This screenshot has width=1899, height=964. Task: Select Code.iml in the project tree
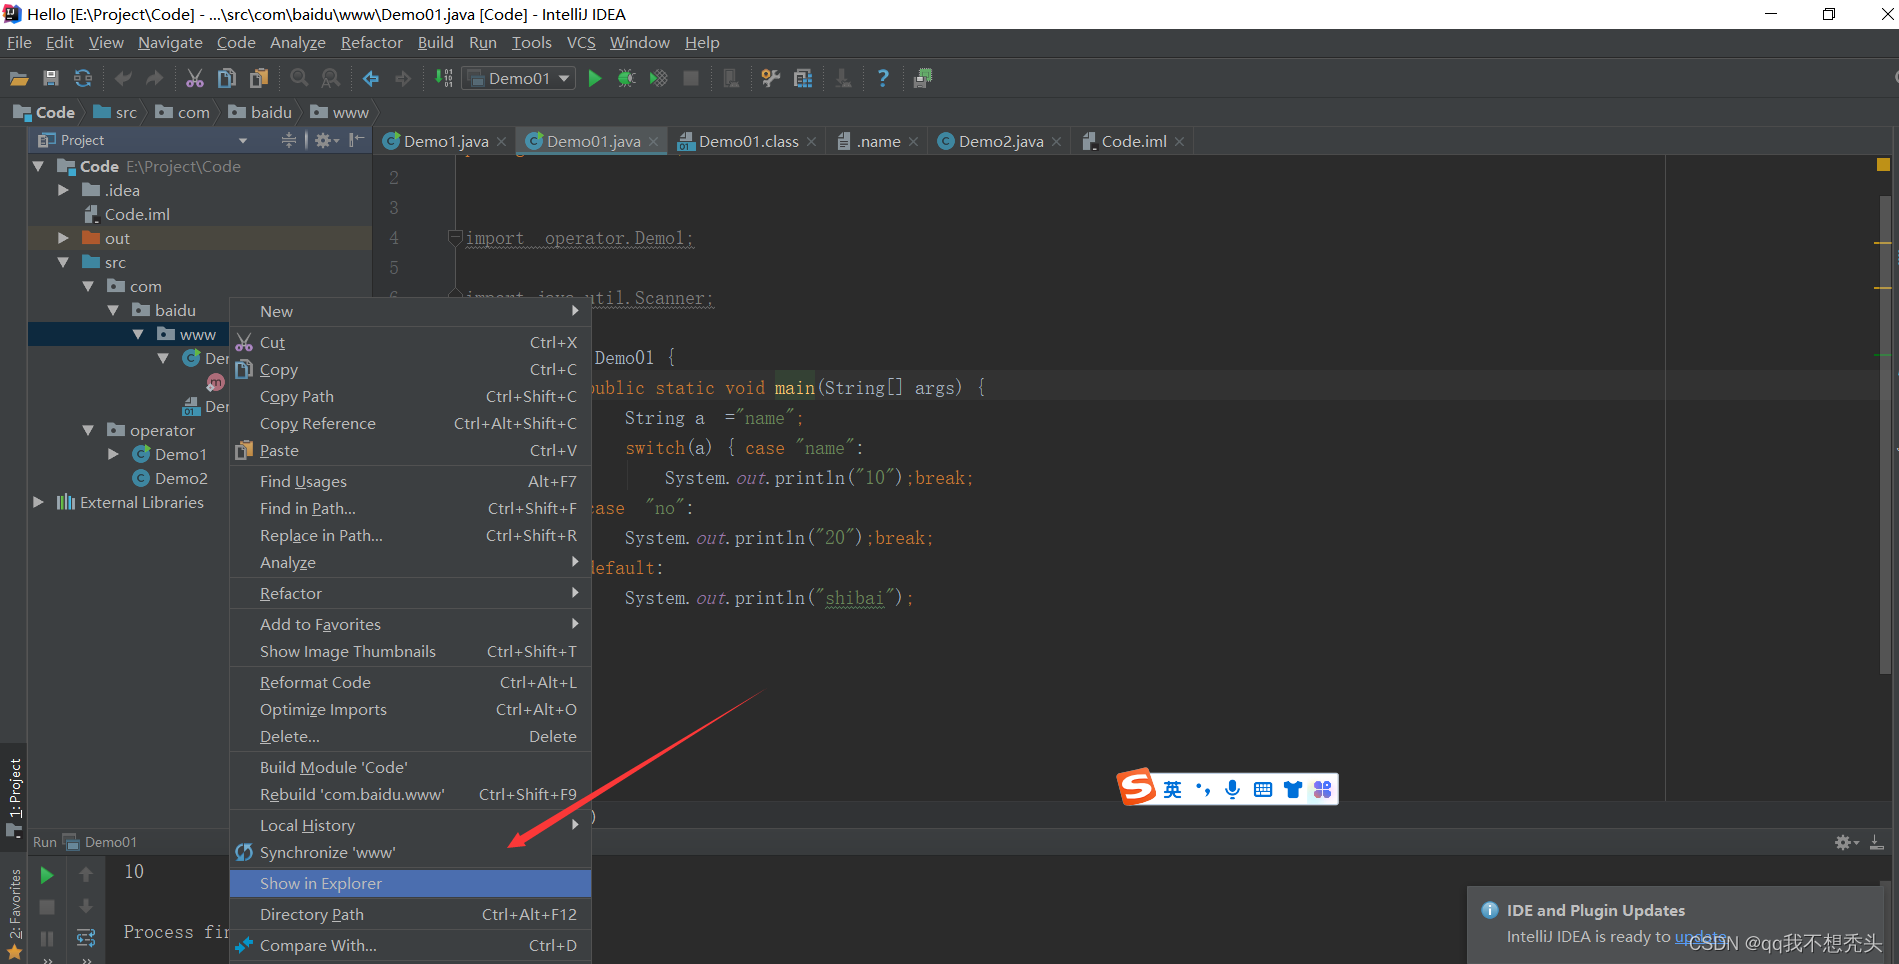pyautogui.click(x=137, y=214)
